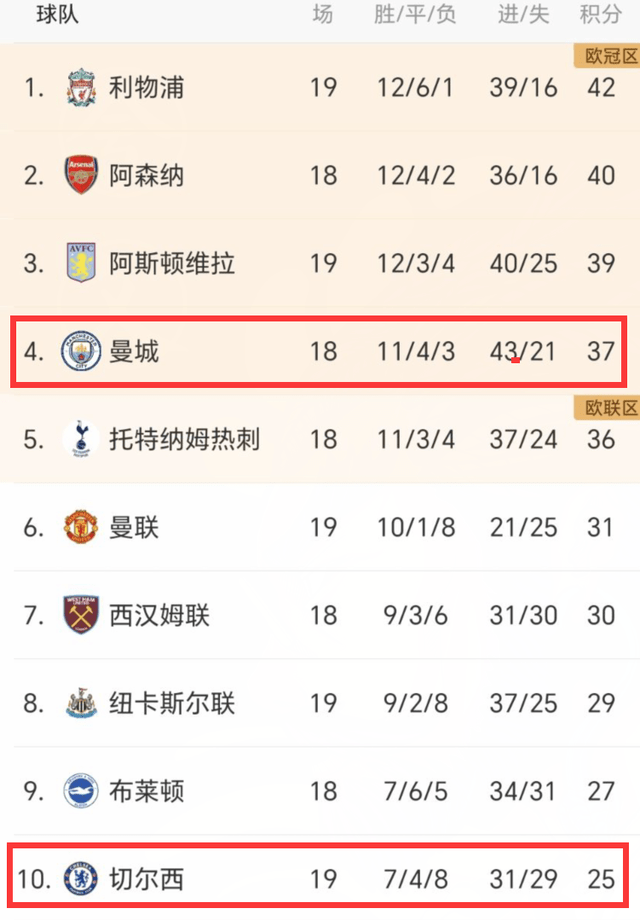Screen dimensions: 640x920
Task: Click the Aston Villa crest icon
Action: pyautogui.click(x=80, y=263)
